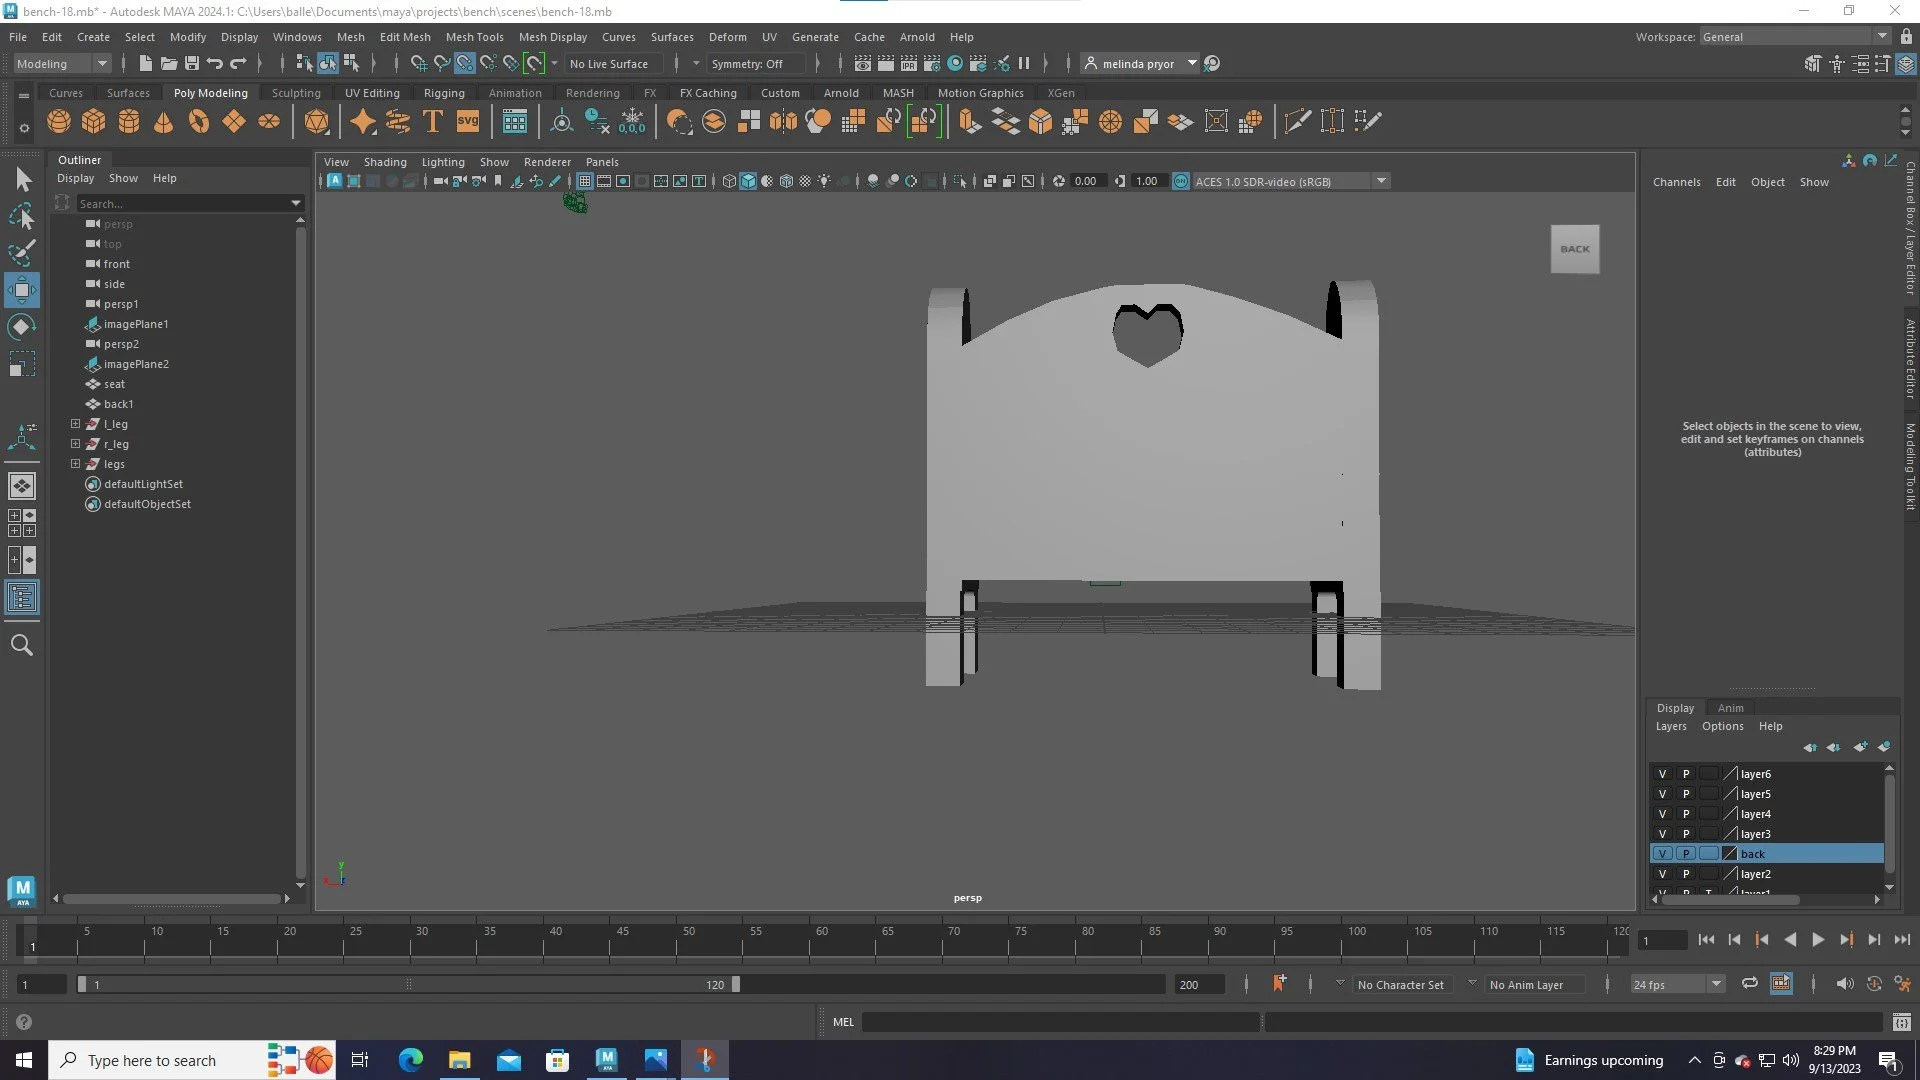
Task: Switch to the Sculpting shelf tab
Action: click(296, 93)
